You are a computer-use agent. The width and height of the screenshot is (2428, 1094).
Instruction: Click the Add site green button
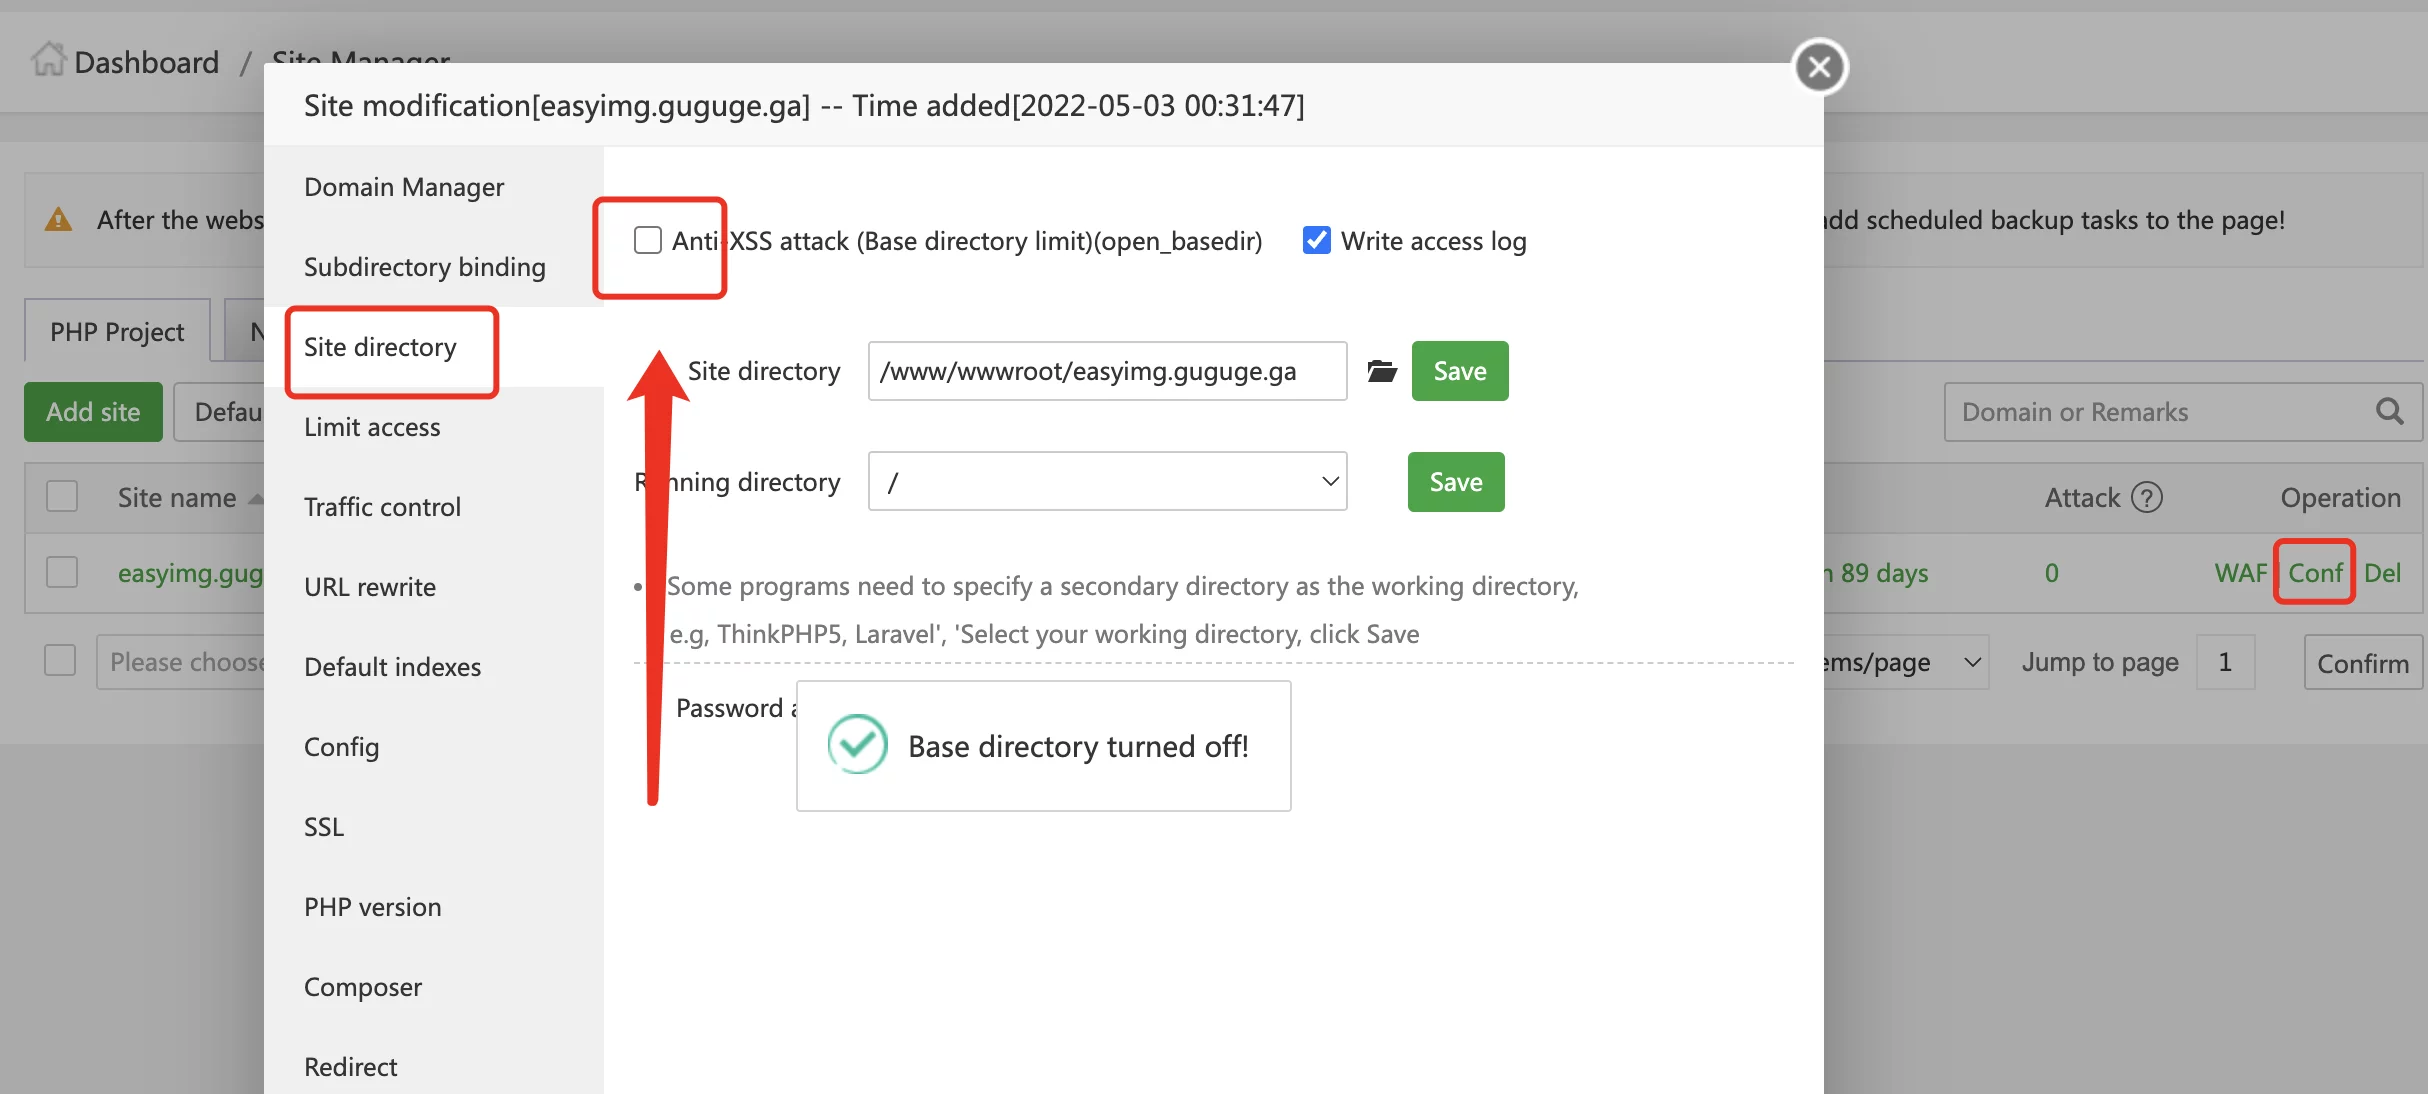point(93,410)
